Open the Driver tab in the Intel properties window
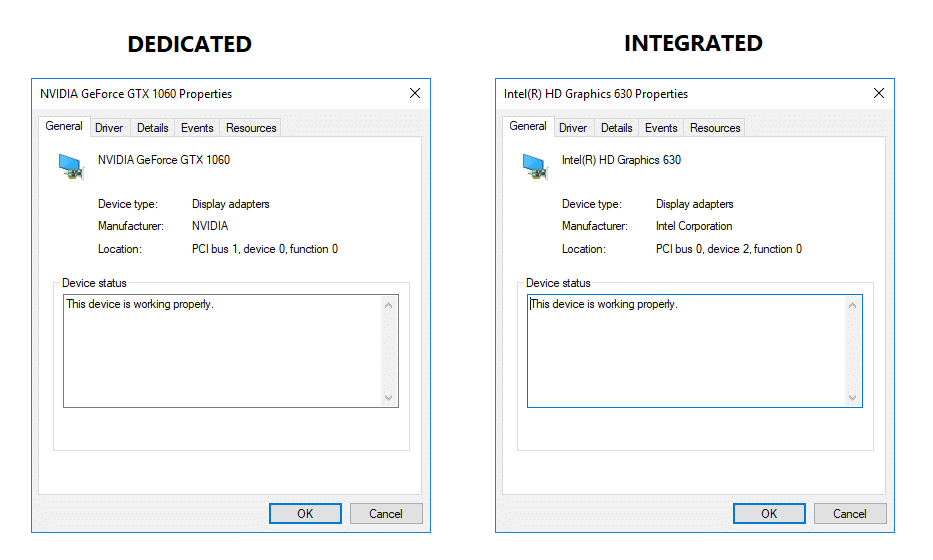 click(573, 128)
